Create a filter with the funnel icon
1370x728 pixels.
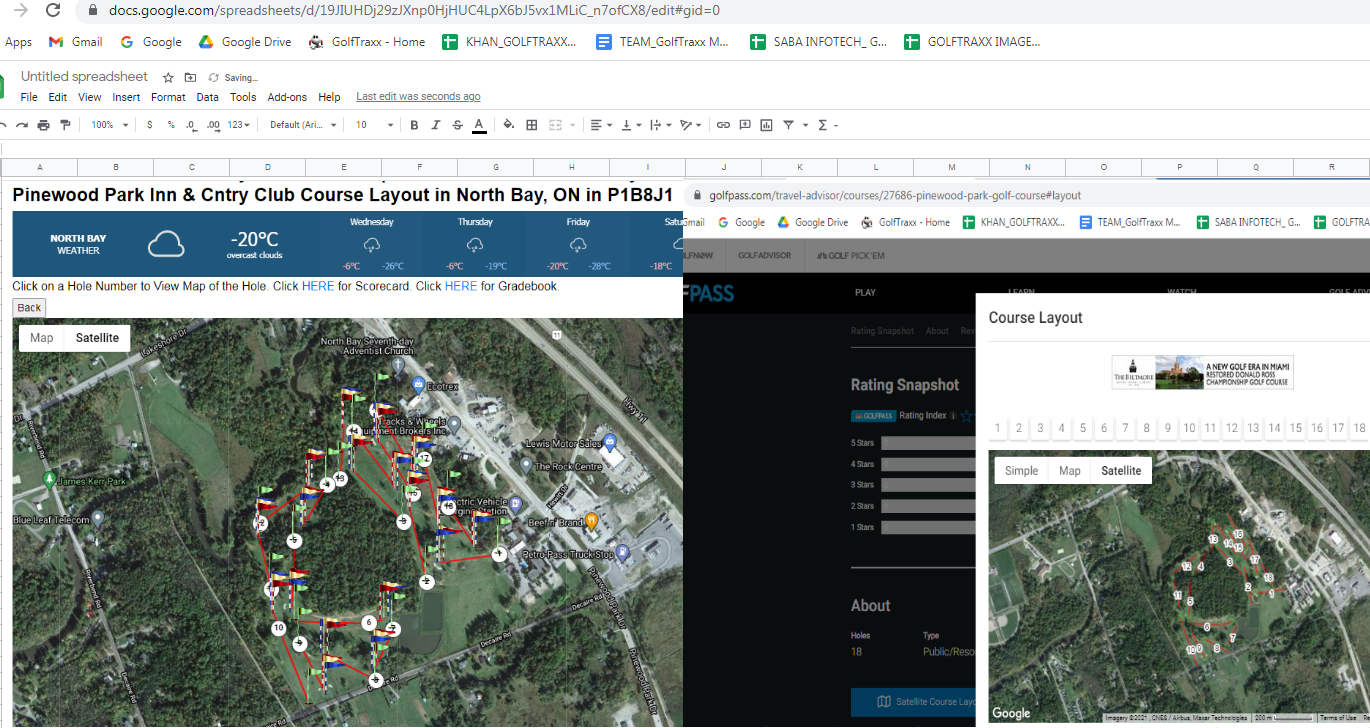click(x=788, y=125)
